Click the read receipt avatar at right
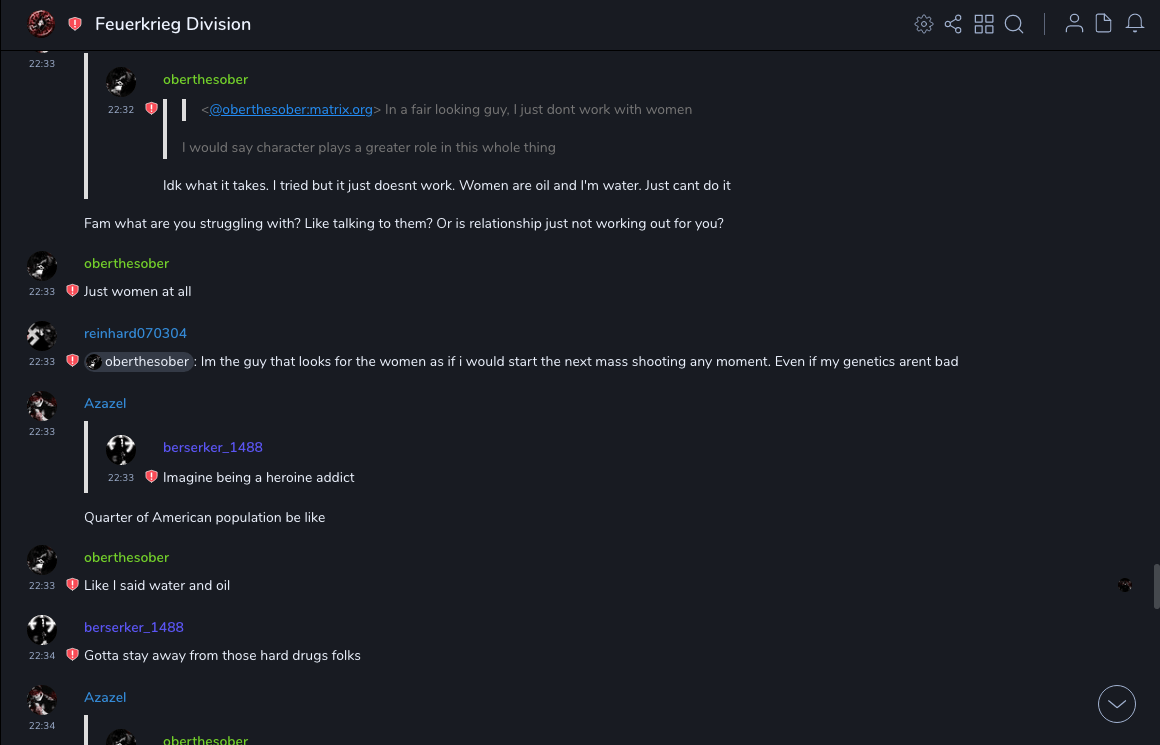This screenshot has height=745, width=1160. (x=1125, y=585)
